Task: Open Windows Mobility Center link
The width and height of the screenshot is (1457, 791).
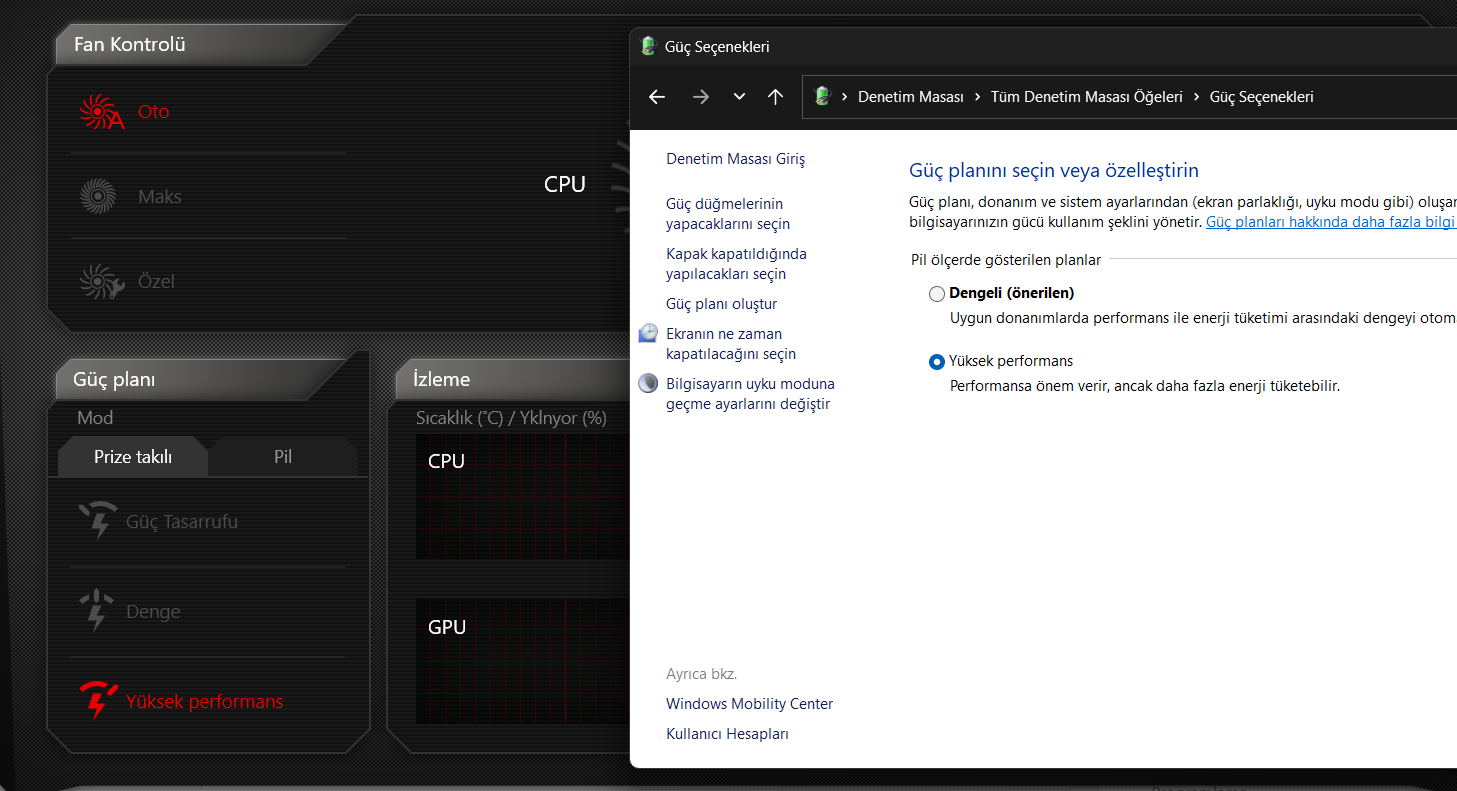Action: 749,704
